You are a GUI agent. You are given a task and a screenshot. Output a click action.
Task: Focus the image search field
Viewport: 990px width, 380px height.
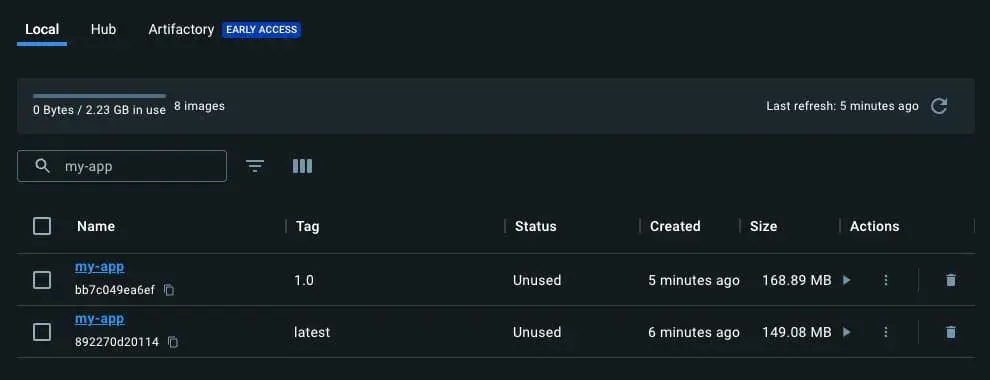click(x=122, y=166)
